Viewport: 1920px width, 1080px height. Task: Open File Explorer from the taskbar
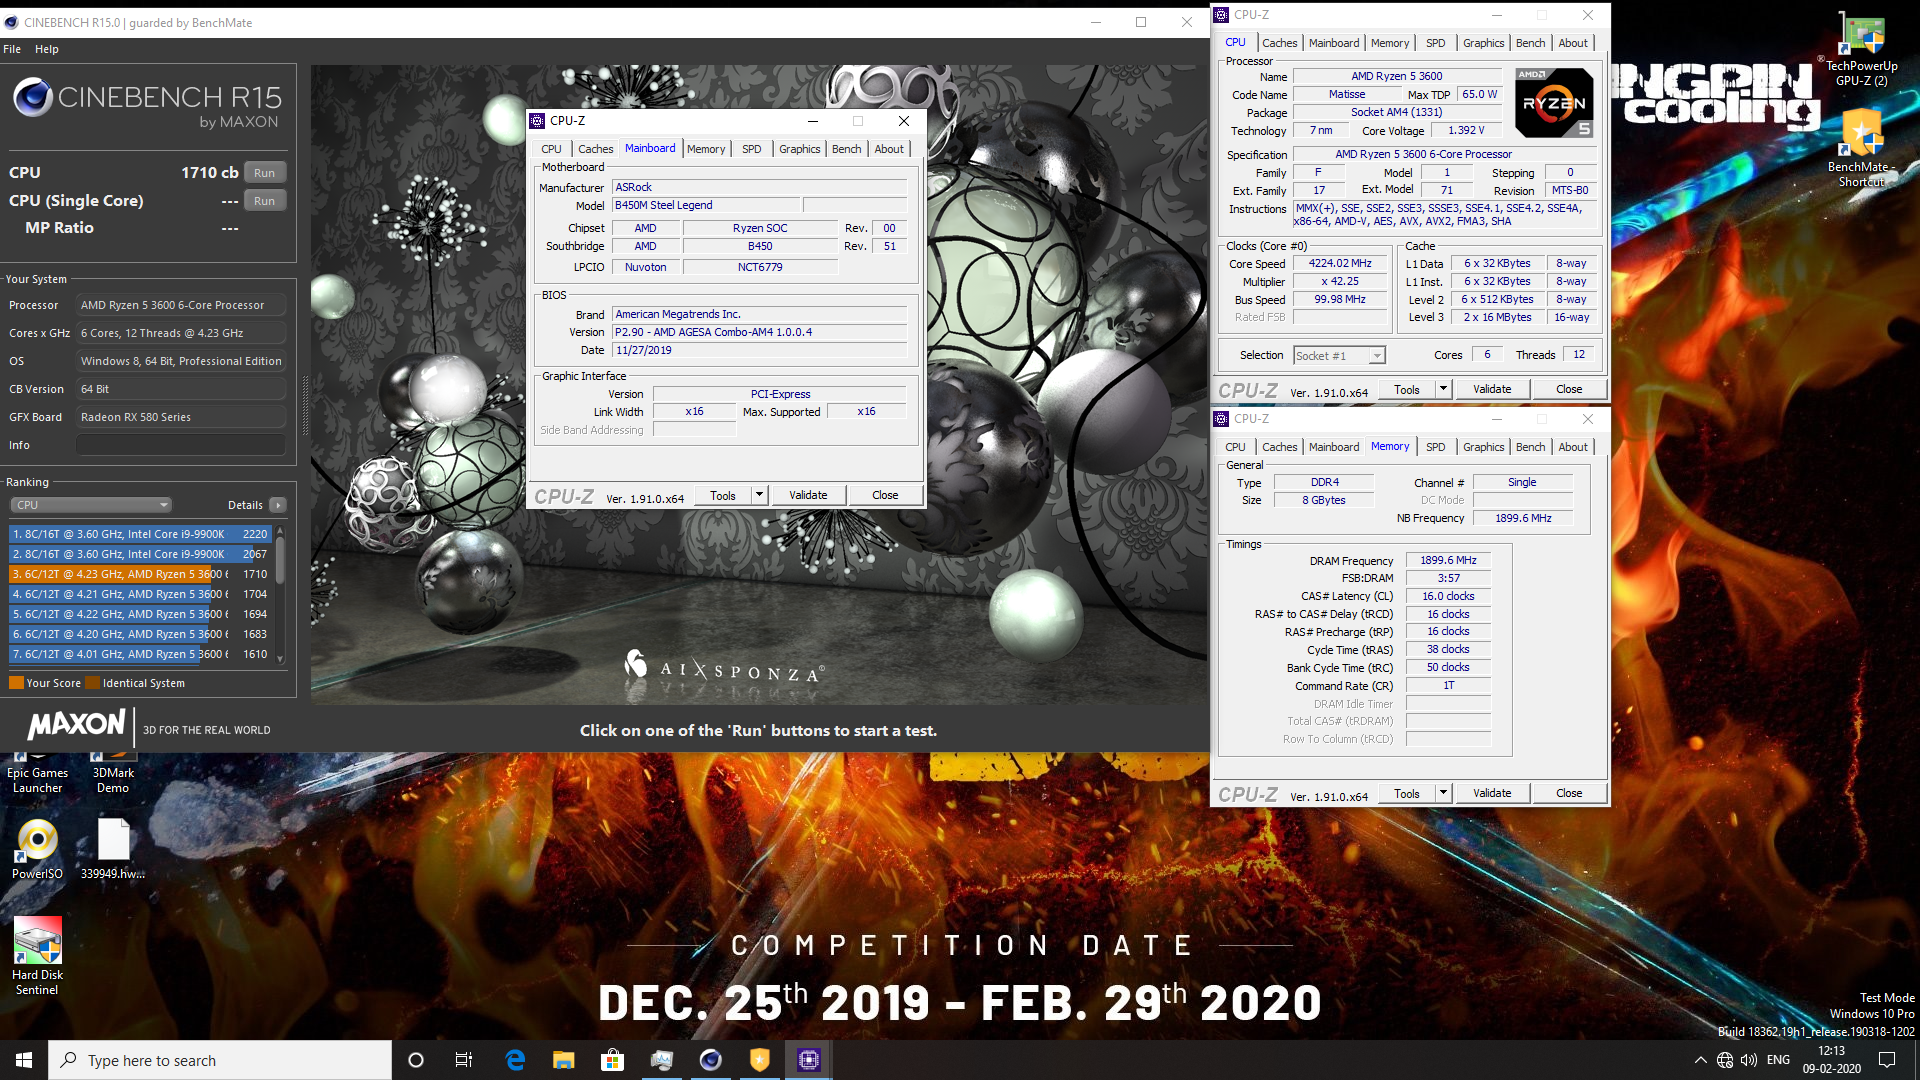pyautogui.click(x=564, y=1060)
